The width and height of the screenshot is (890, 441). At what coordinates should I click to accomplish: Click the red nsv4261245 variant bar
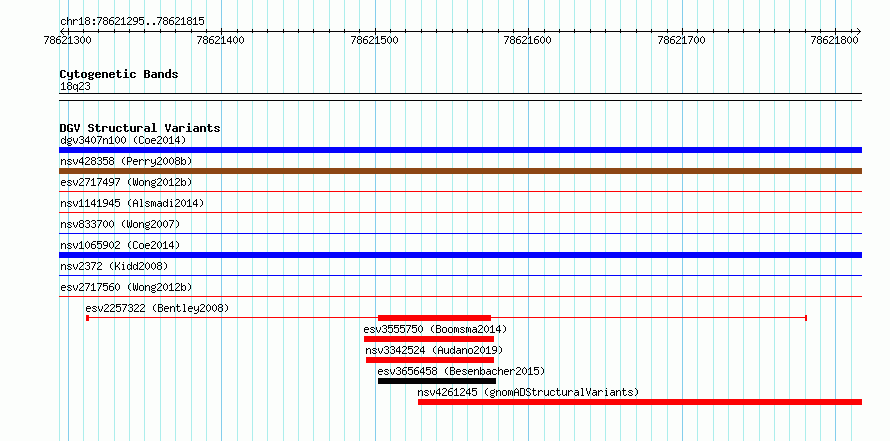[x=640, y=402]
